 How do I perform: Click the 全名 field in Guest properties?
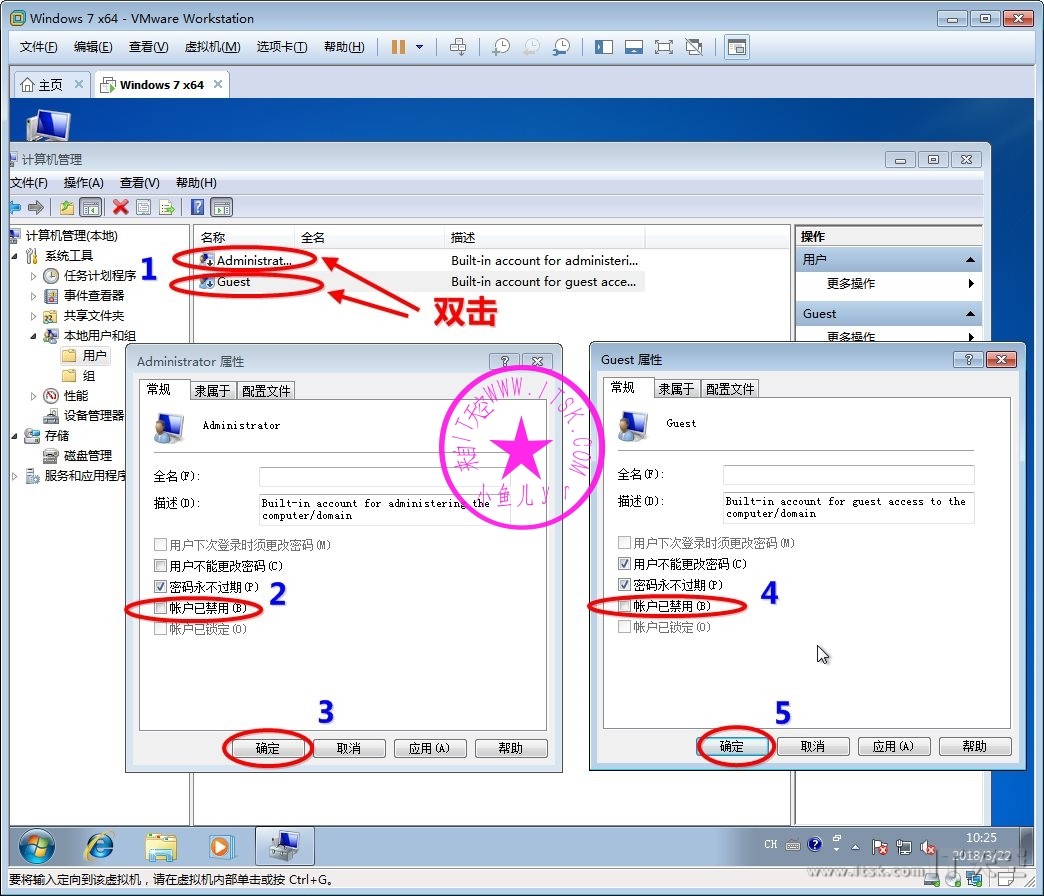pos(848,474)
